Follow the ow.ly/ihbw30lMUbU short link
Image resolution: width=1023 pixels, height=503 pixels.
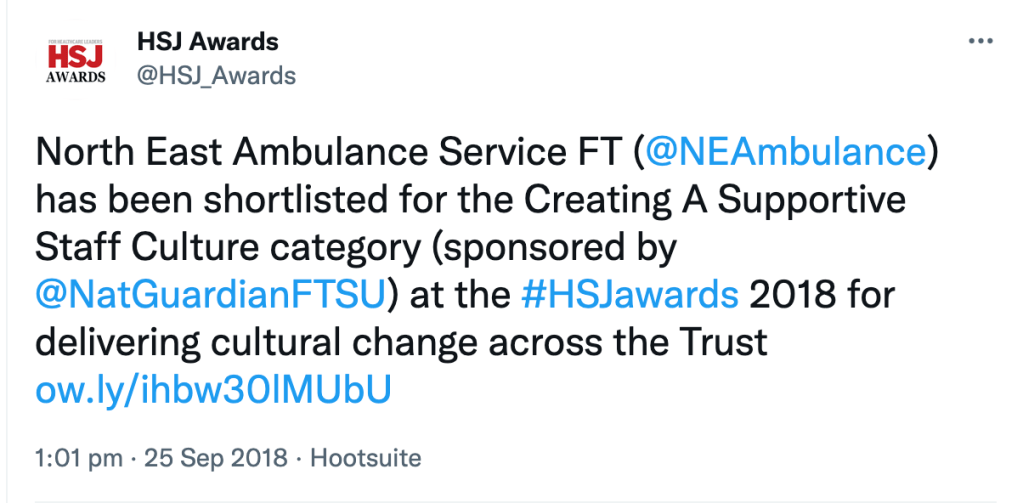212,390
